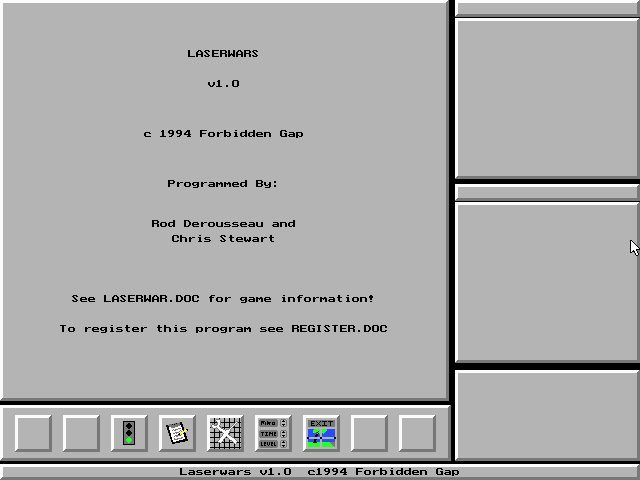This screenshot has width=640, height=480.
Task: Click the traffic light start icon
Action: (x=129, y=433)
